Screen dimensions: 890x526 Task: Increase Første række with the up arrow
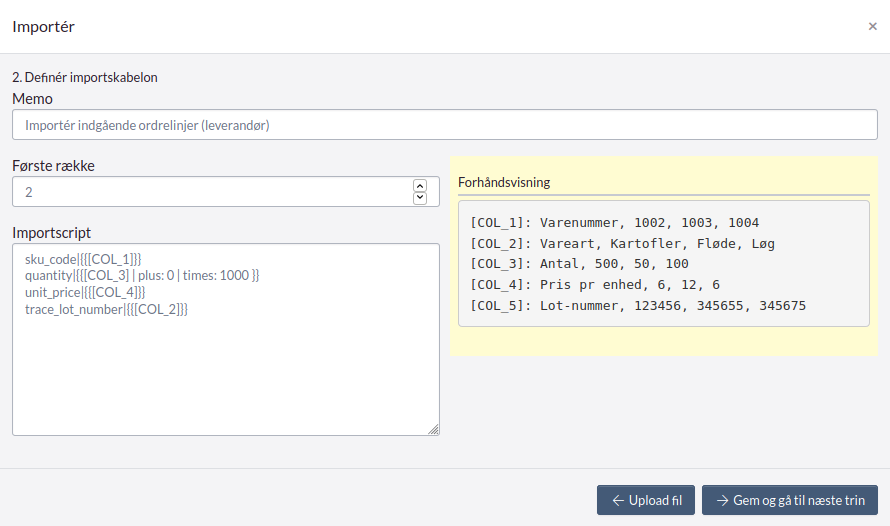coord(420,185)
